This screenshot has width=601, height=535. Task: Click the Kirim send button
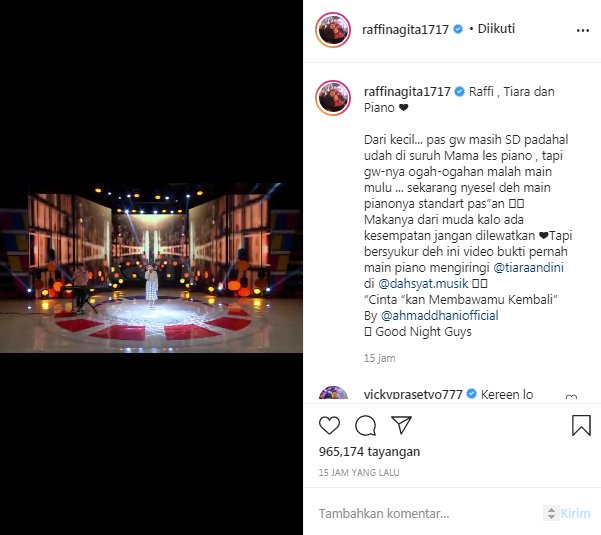(575, 513)
